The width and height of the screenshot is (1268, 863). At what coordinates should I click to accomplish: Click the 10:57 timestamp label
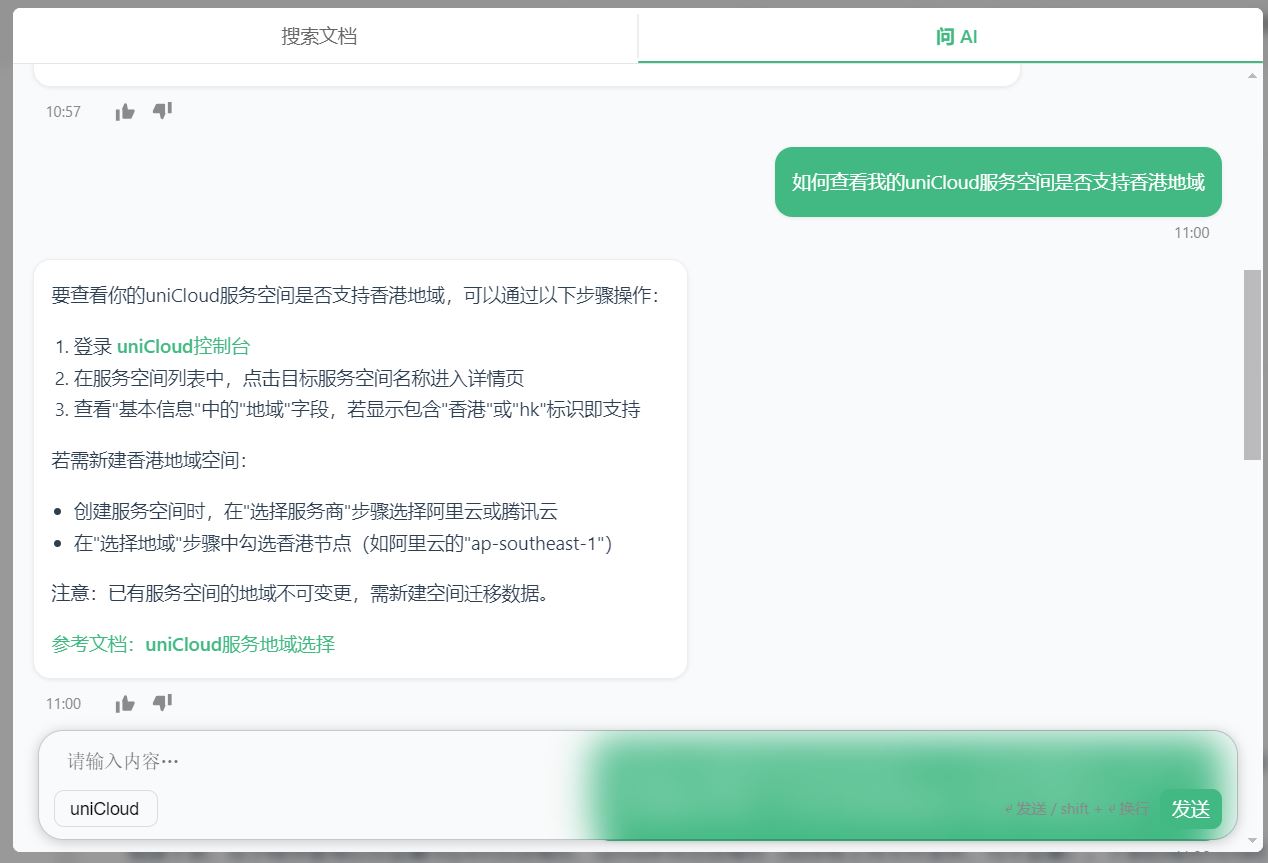coord(63,112)
